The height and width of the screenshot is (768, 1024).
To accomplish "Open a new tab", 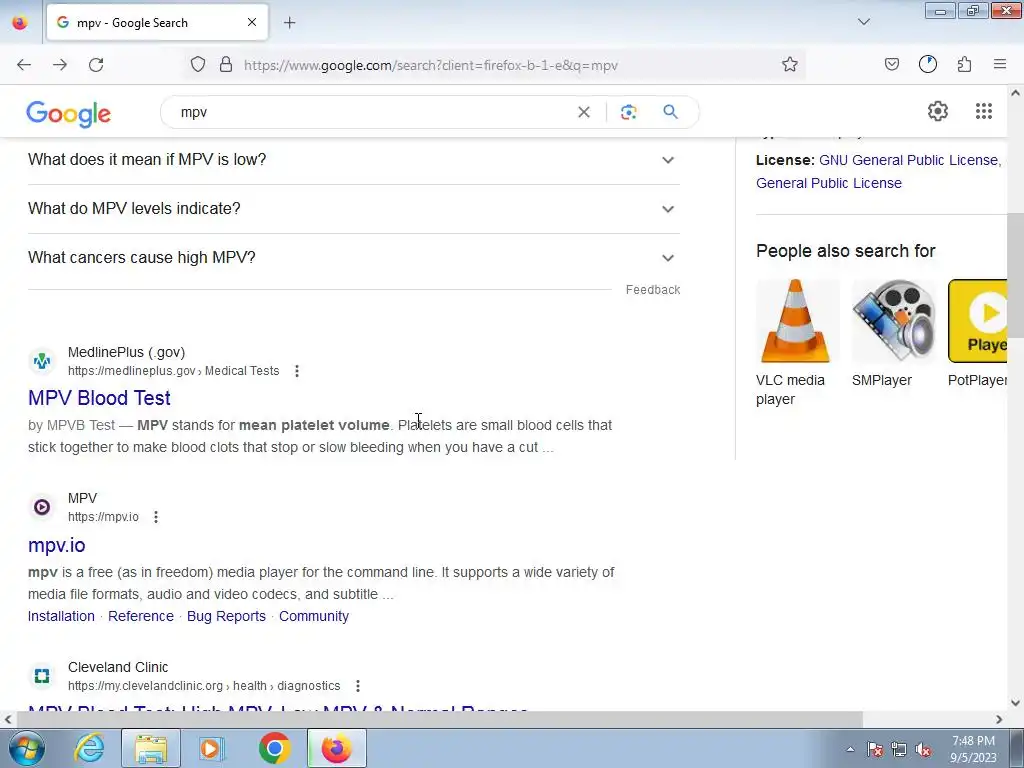I will pyautogui.click(x=289, y=23).
